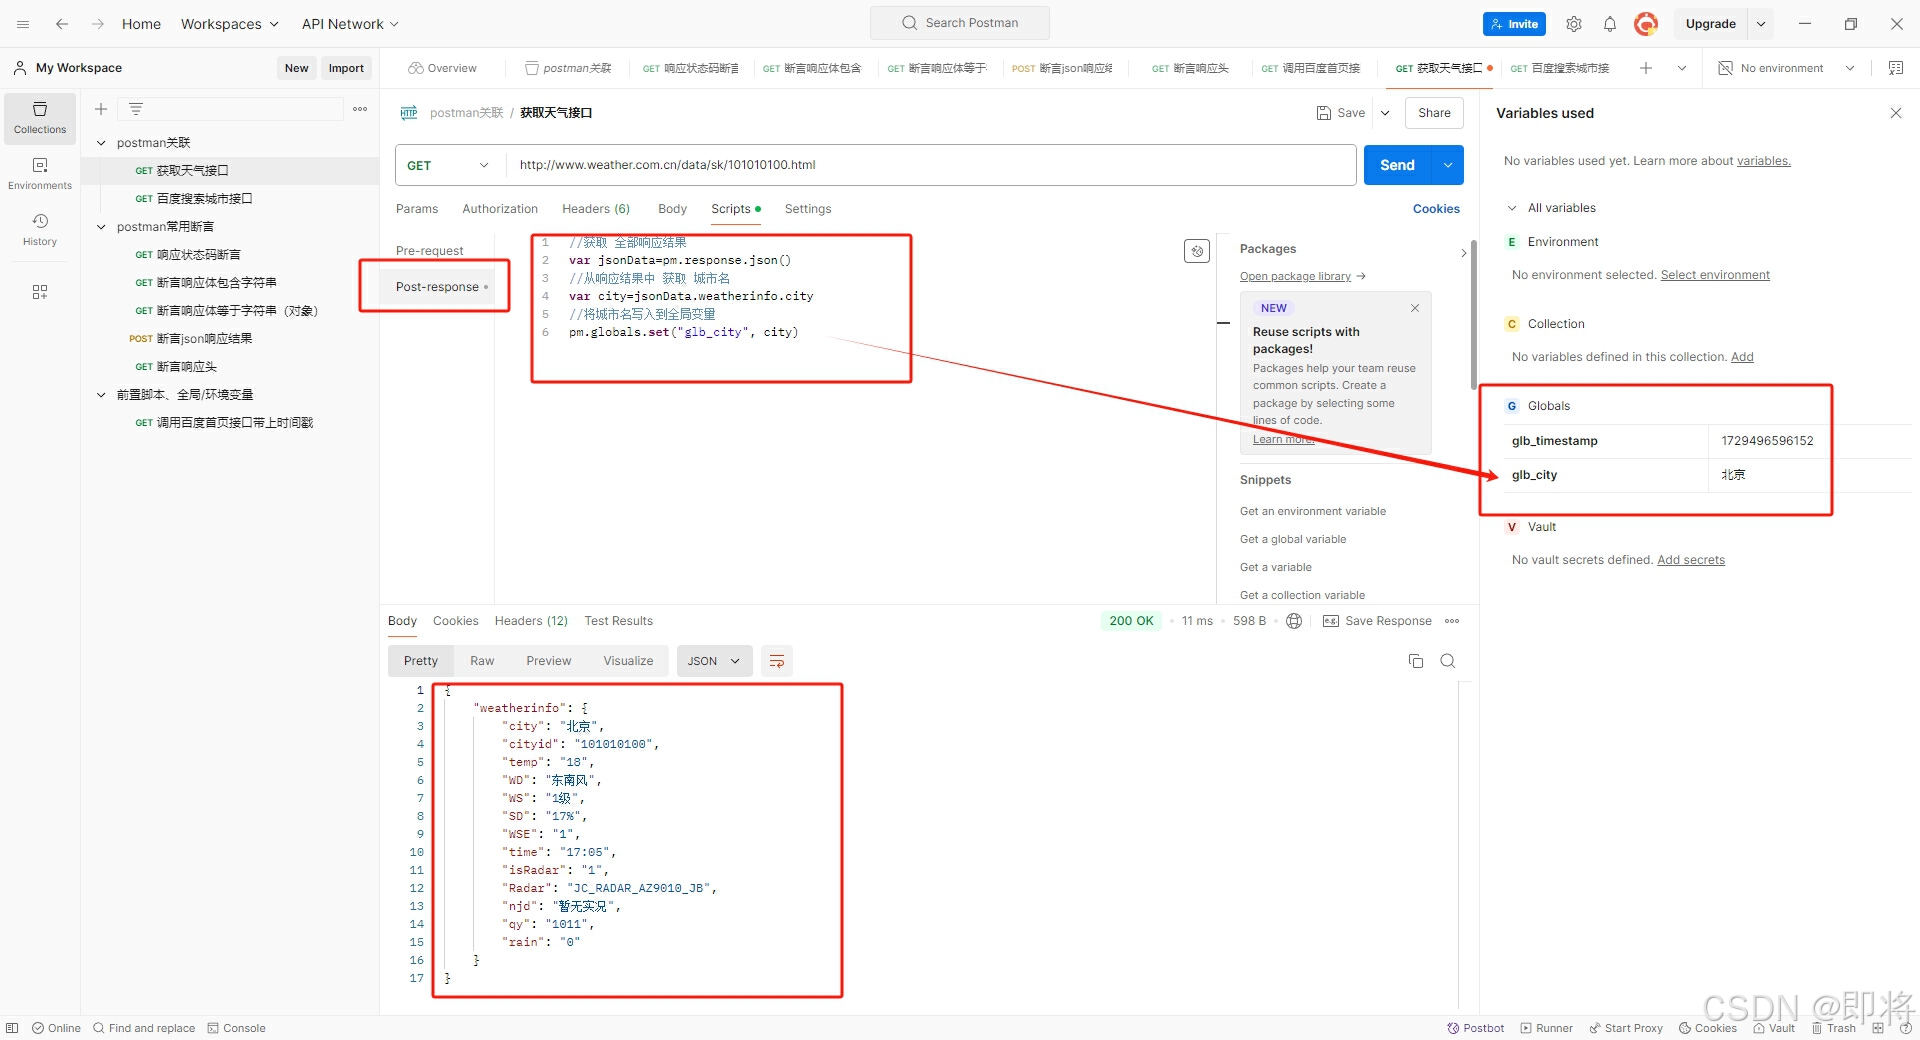Copy the response body

(1416, 661)
